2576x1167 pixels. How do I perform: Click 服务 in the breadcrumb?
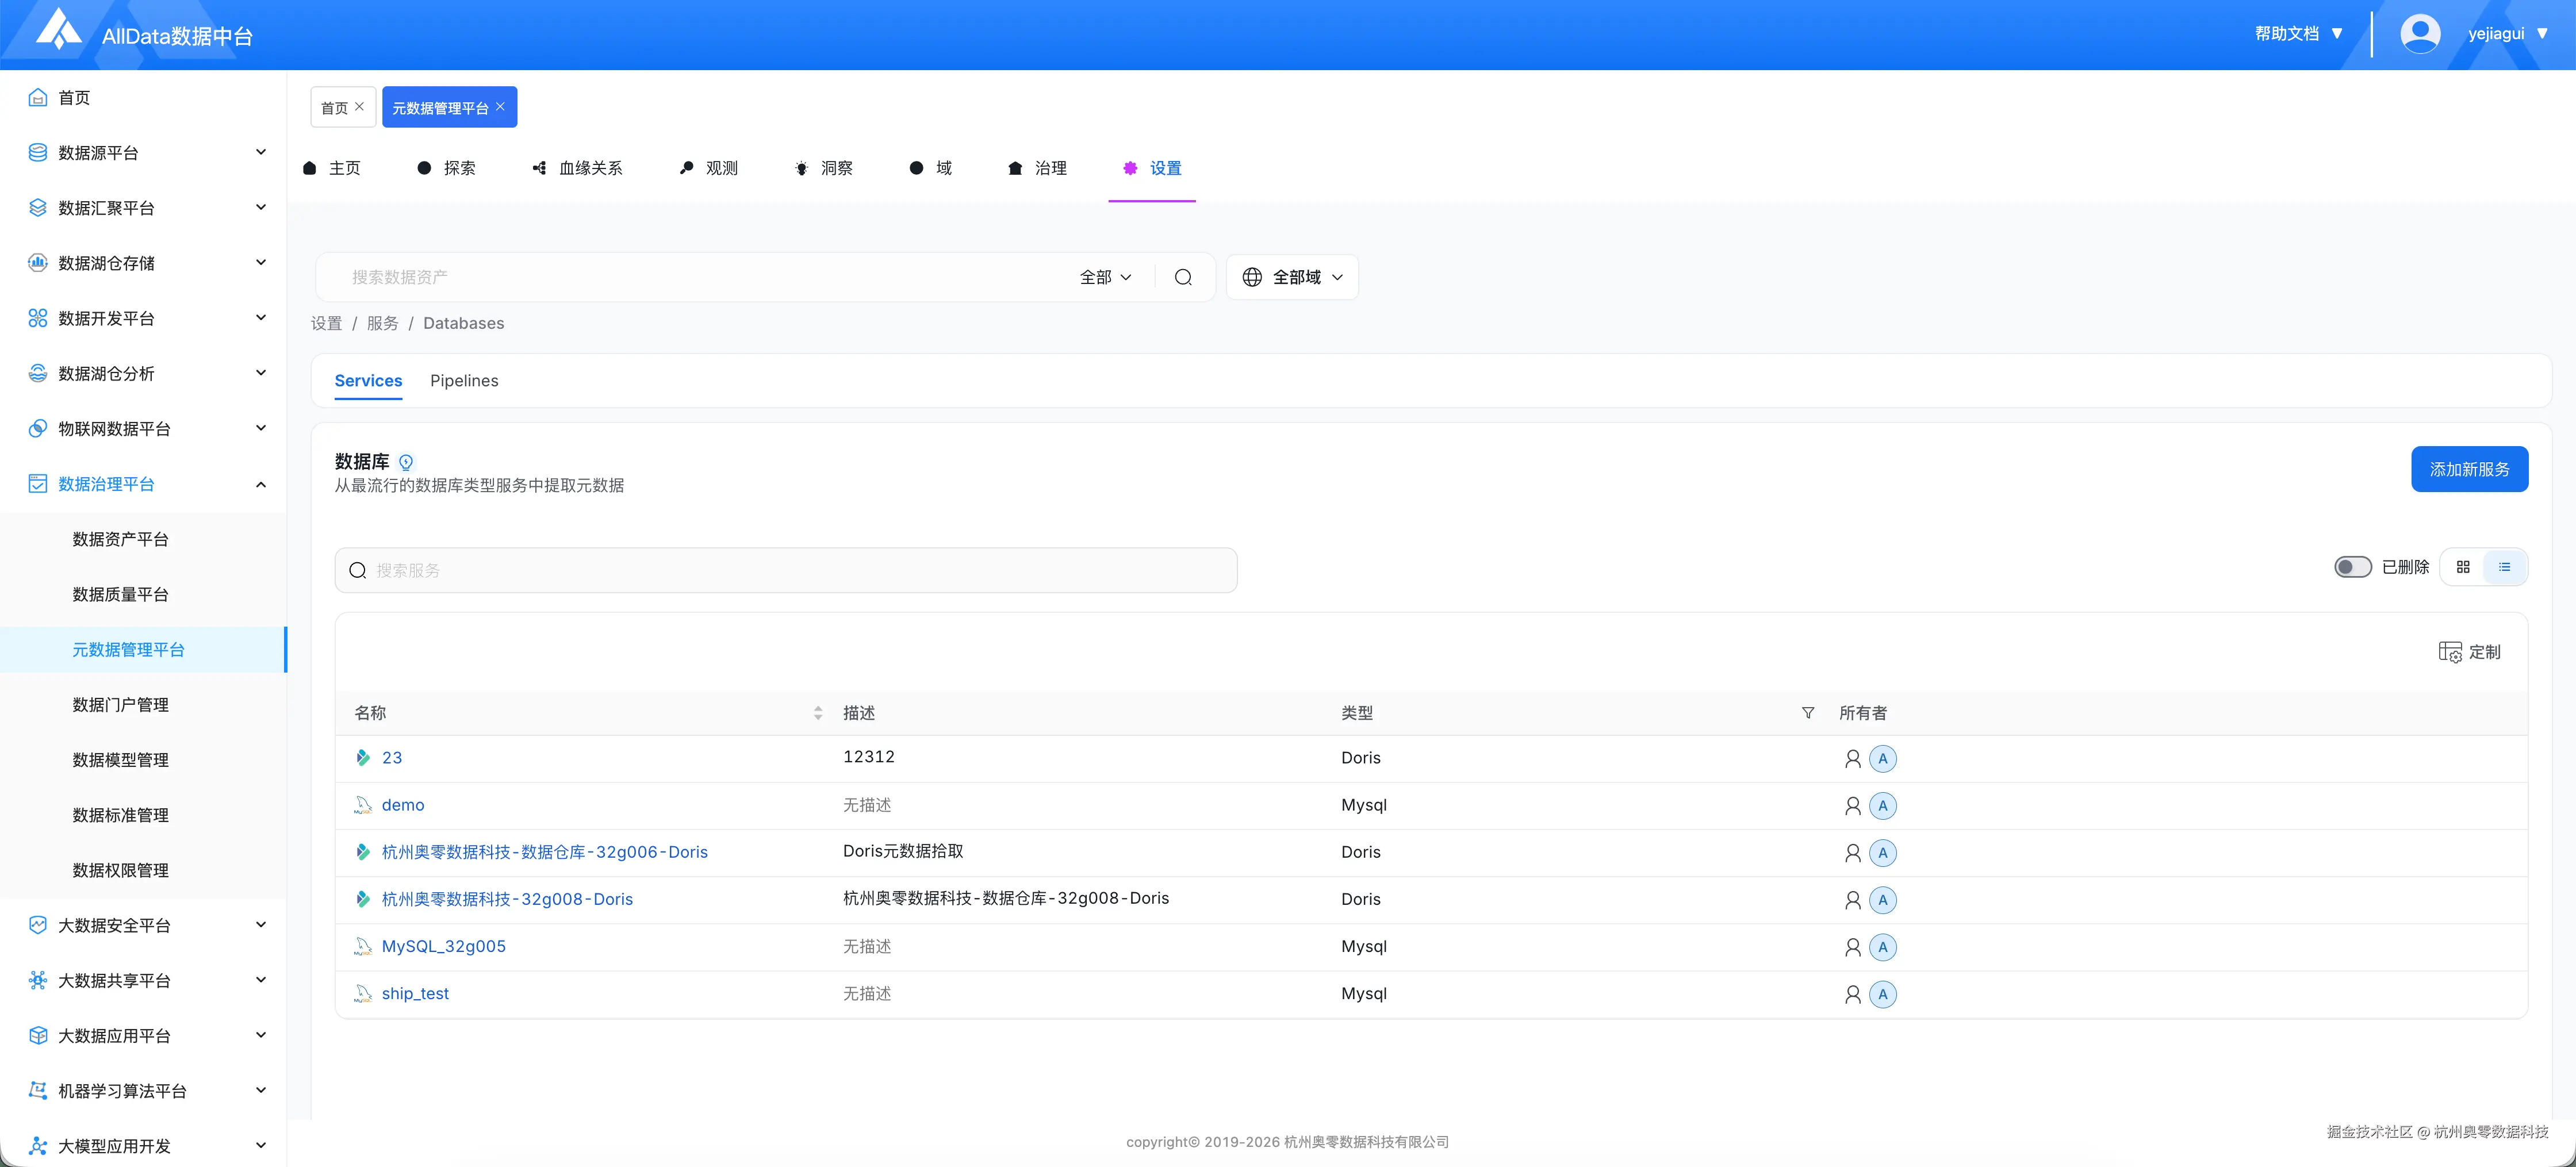[382, 323]
